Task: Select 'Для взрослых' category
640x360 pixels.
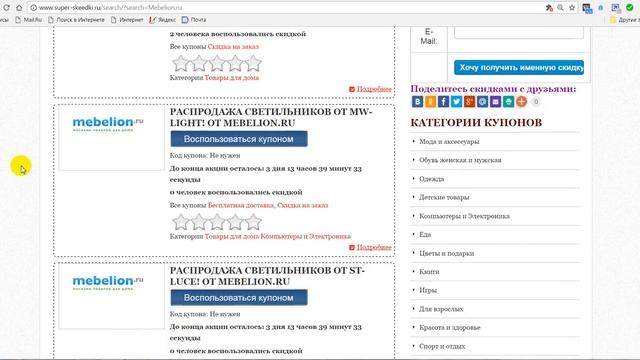Action: pos(441,309)
